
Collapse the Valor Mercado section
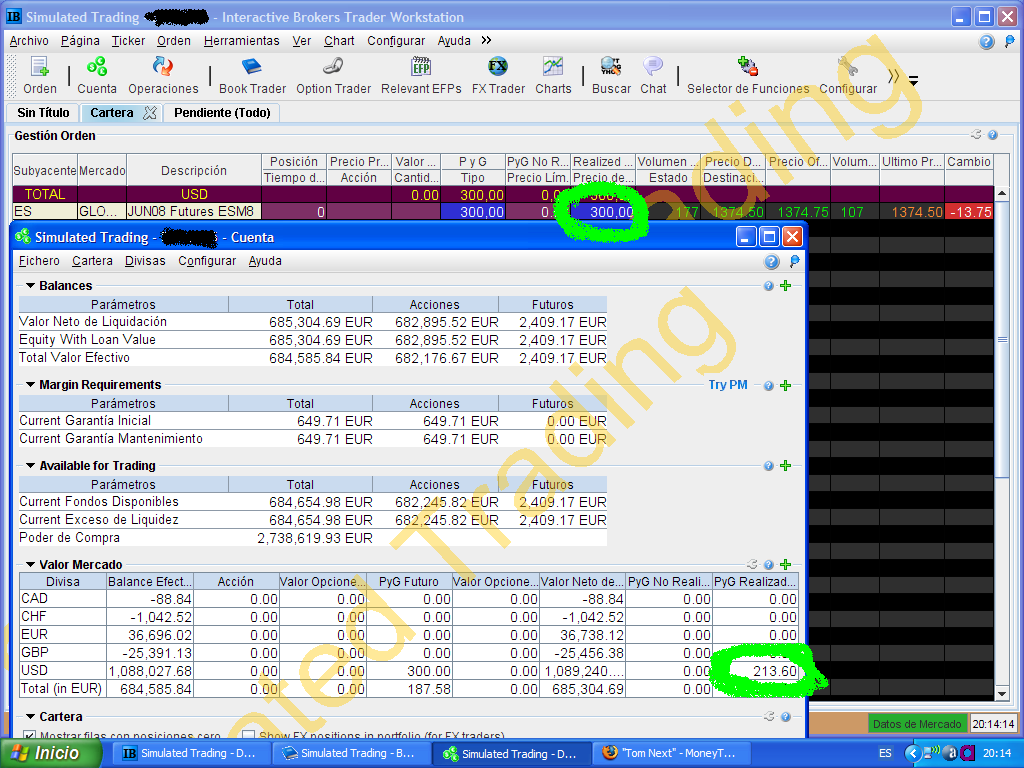pos(30,564)
